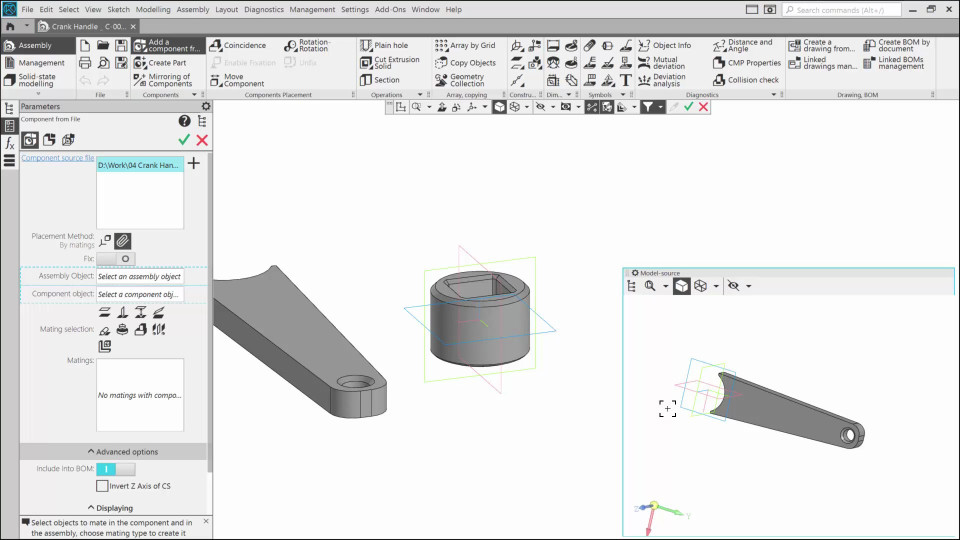
Task: Toggle the Fix switch
Action: (x=115, y=259)
